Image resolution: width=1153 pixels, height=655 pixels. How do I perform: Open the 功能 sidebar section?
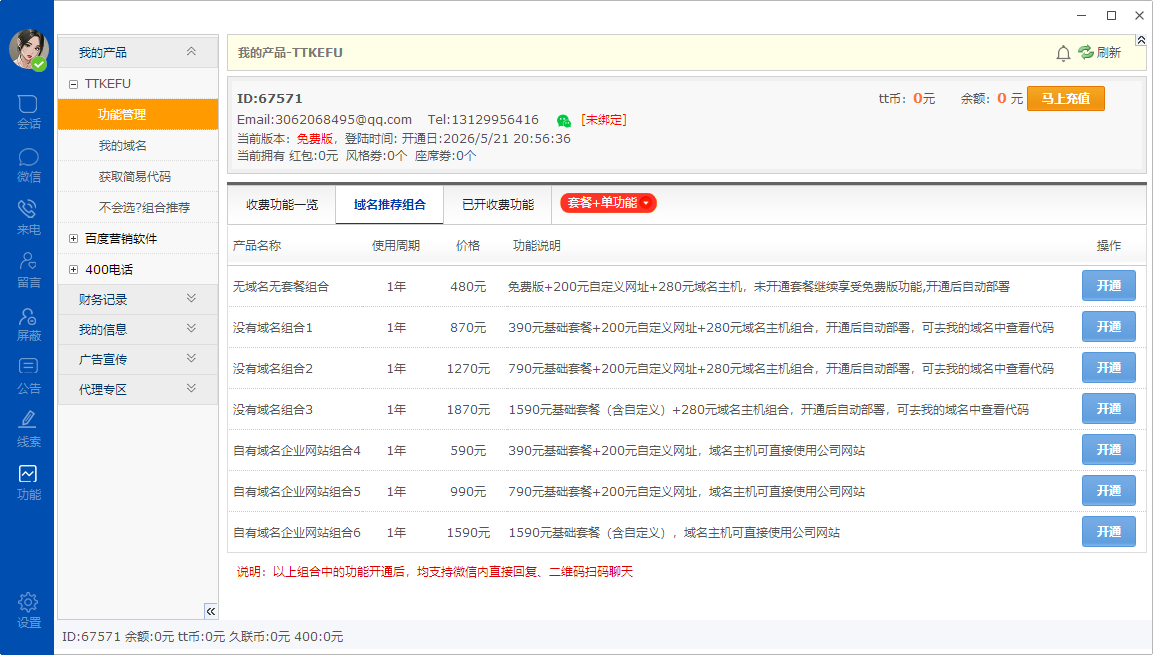point(28,483)
